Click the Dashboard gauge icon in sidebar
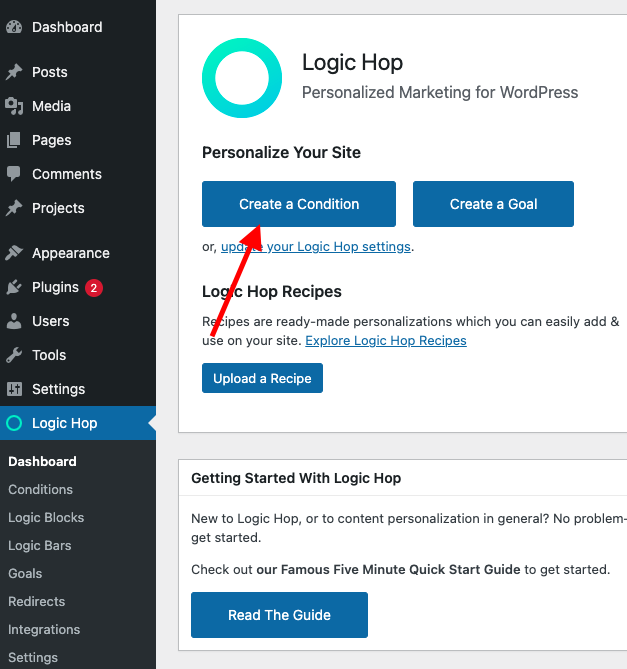Screen dimensions: 627x669 tap(14, 27)
